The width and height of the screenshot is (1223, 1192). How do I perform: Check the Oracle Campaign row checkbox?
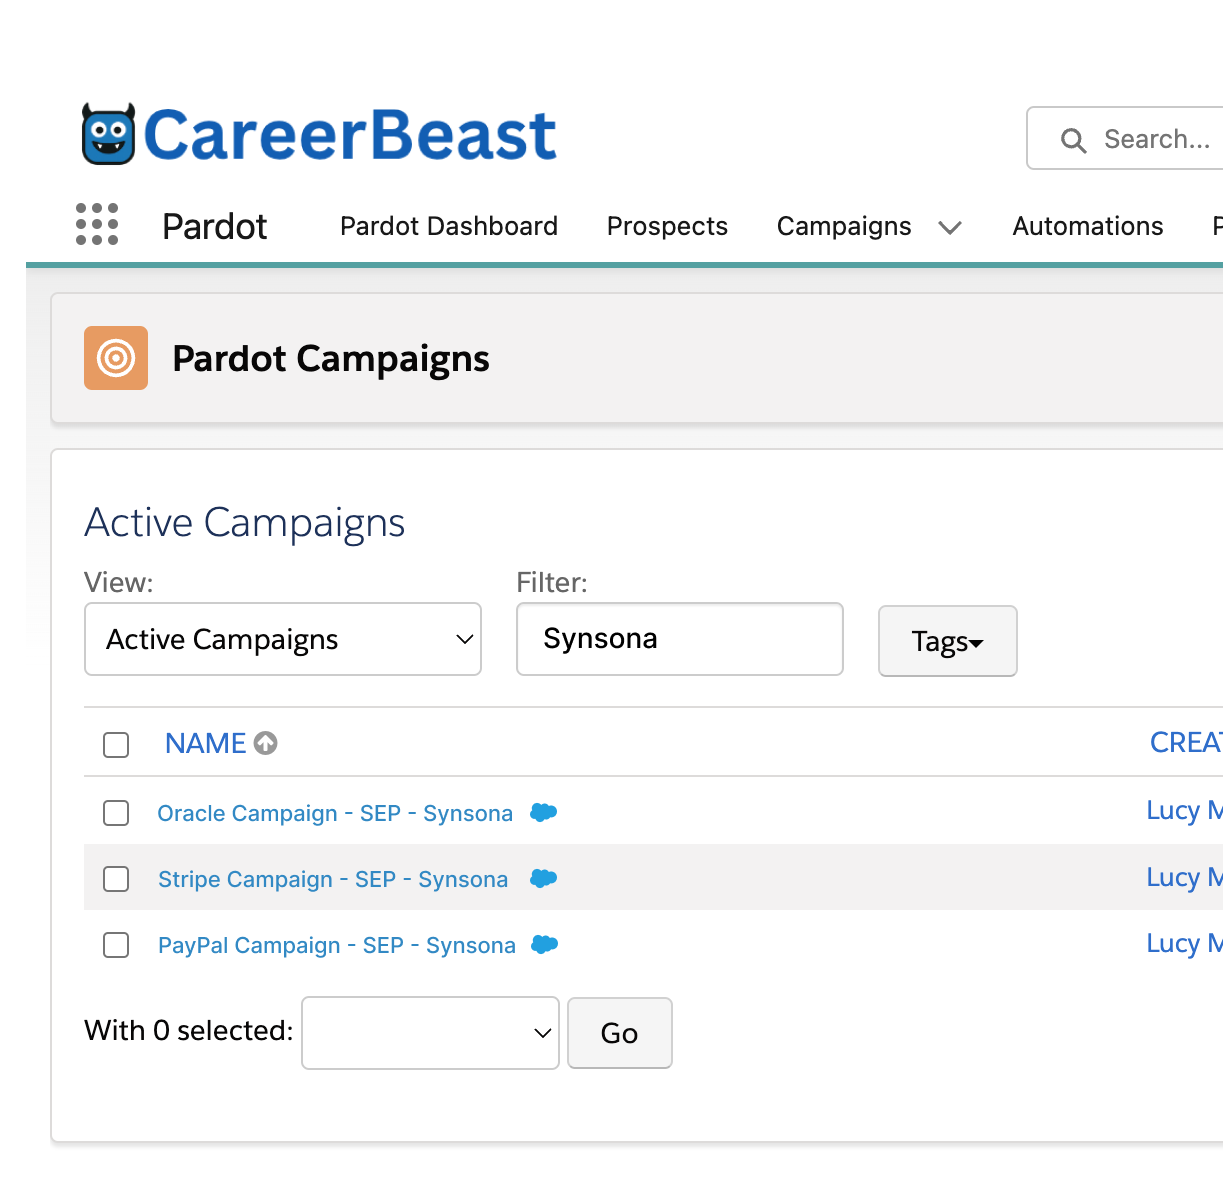(x=116, y=813)
